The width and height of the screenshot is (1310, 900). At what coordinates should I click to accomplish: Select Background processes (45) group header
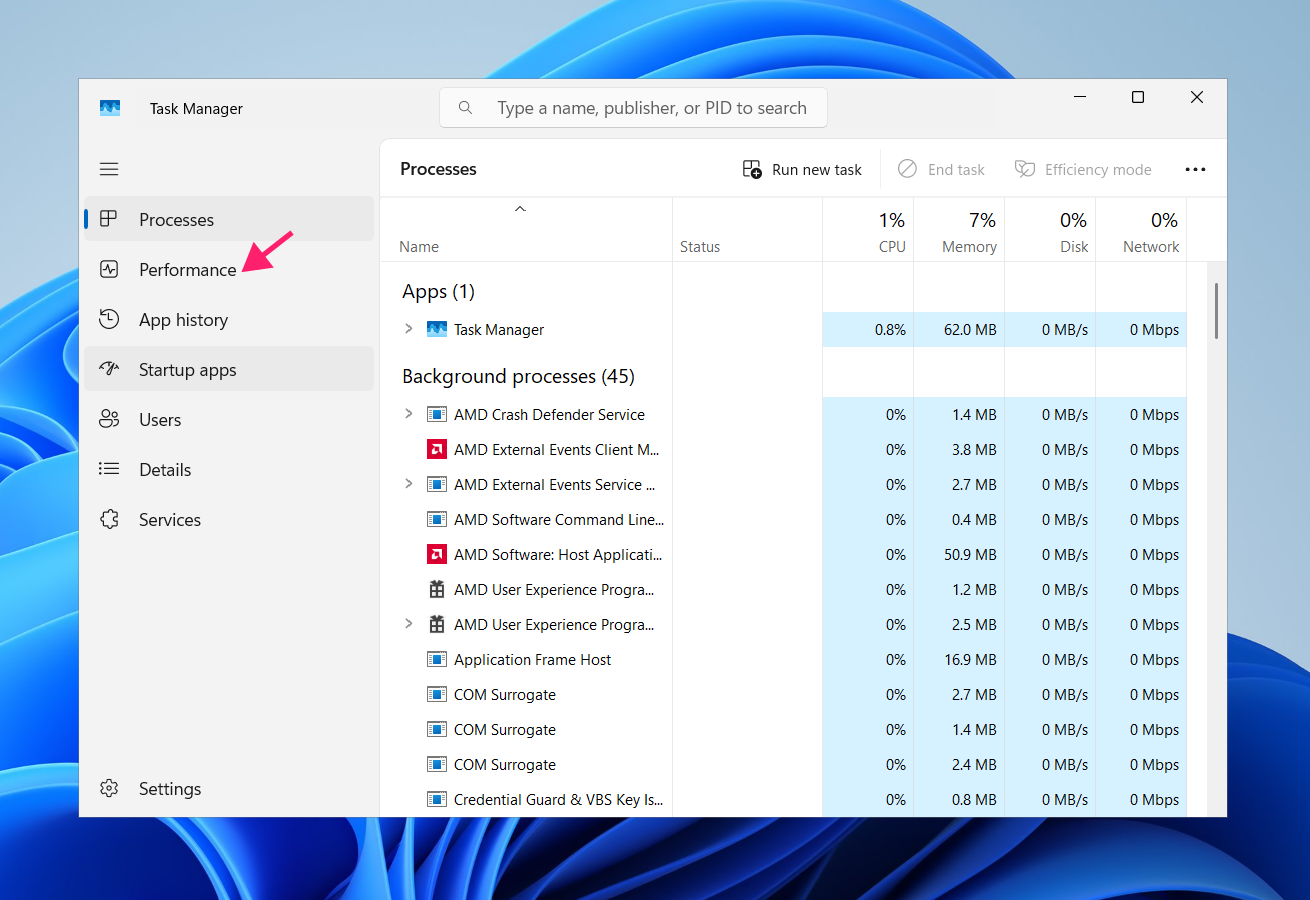[x=518, y=377]
